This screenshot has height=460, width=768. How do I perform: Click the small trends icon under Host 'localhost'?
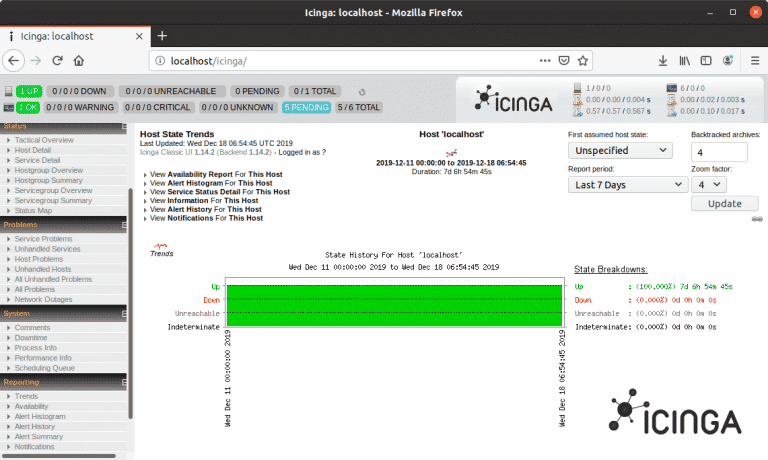pos(451,153)
